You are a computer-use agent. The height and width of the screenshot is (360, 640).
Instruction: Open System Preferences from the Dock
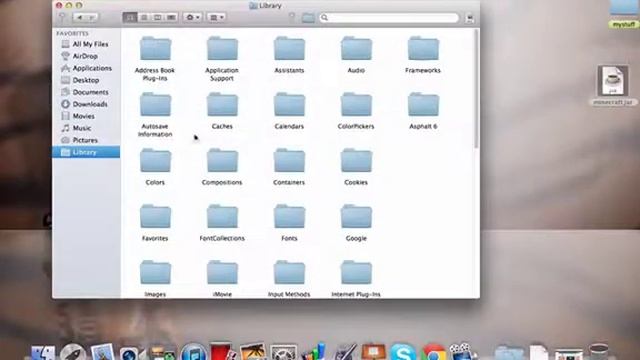(283, 353)
